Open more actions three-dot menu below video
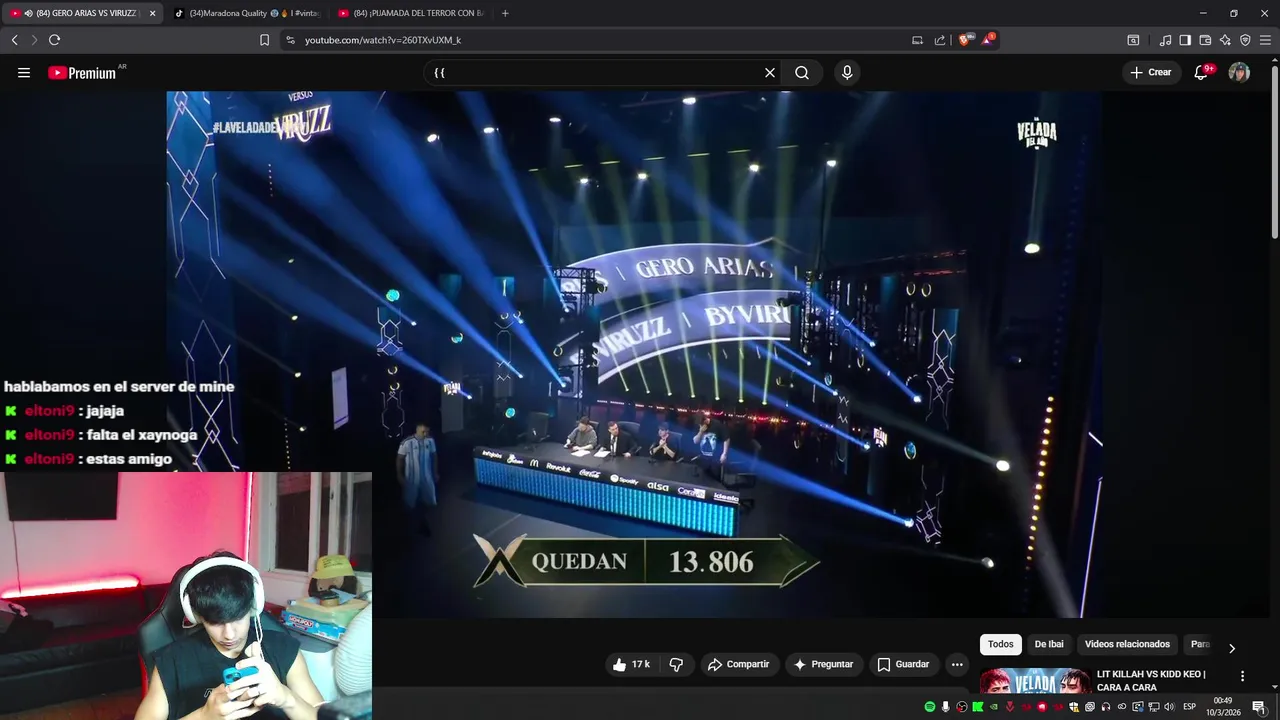1280x720 pixels. [957, 664]
